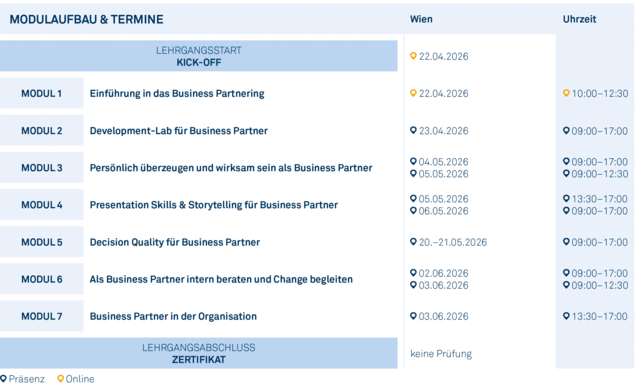Click the 'Wien' column header

421,19
